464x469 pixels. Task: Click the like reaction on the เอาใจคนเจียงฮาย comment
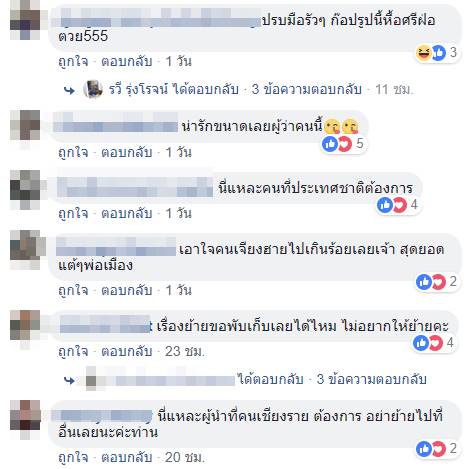pyautogui.click(x=424, y=282)
